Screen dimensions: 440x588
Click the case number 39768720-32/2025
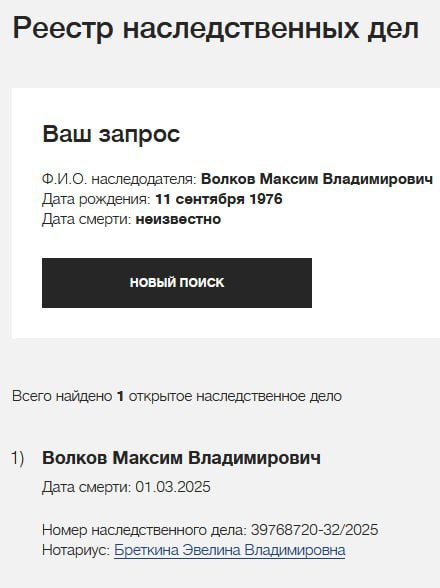pyautogui.click(x=314, y=530)
